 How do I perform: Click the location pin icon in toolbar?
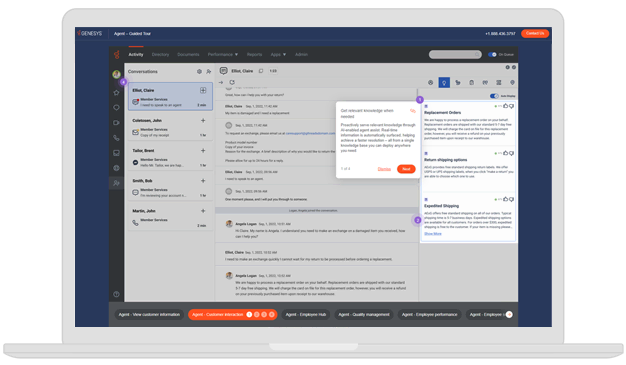pos(512,83)
